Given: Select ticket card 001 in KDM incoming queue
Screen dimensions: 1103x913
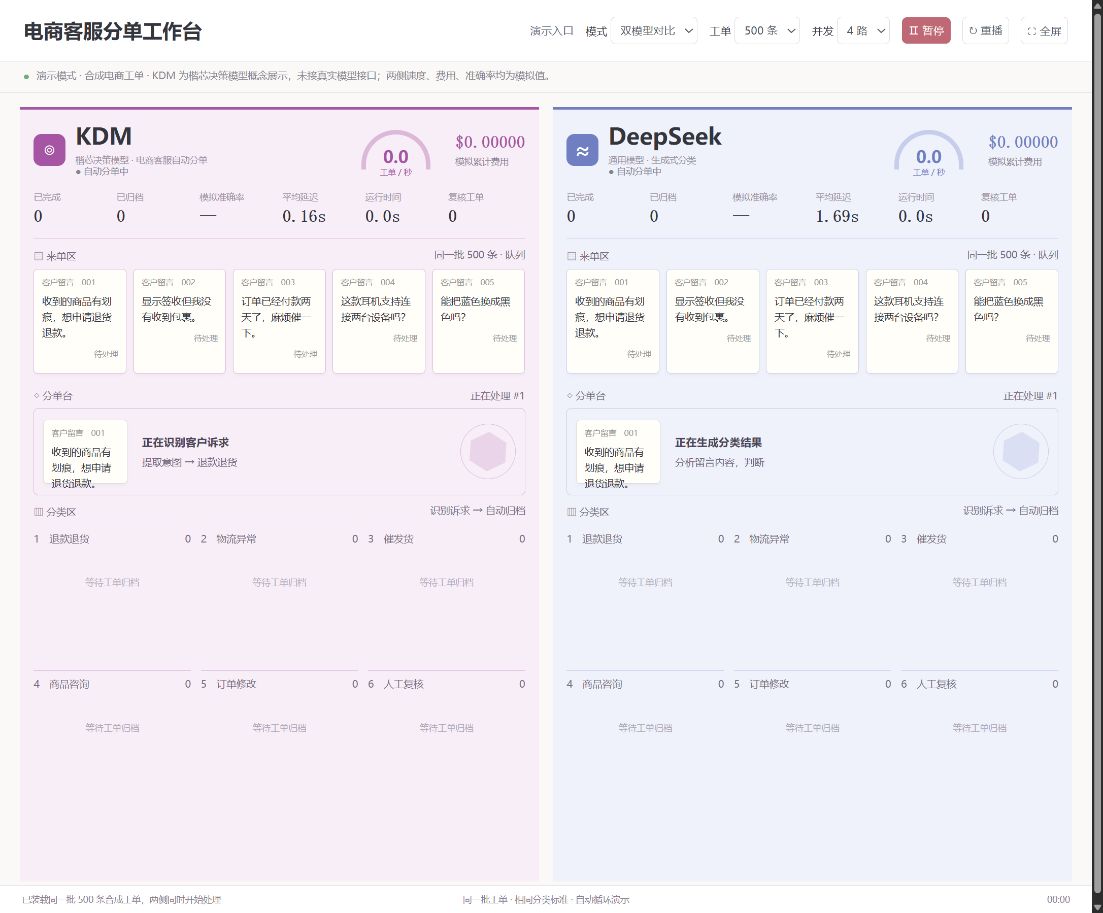Looking at the screenshot, I should (80, 321).
